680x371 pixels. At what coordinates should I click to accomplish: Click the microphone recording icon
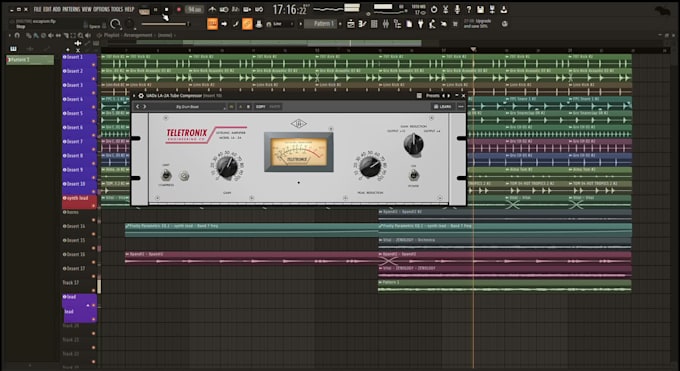tap(457, 10)
